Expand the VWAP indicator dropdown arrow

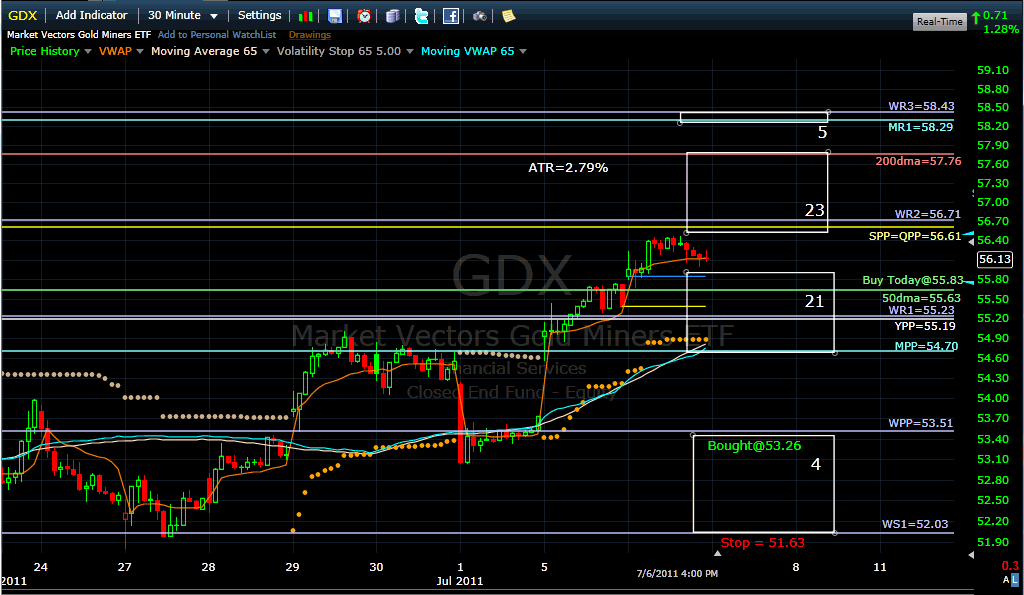click(x=140, y=52)
